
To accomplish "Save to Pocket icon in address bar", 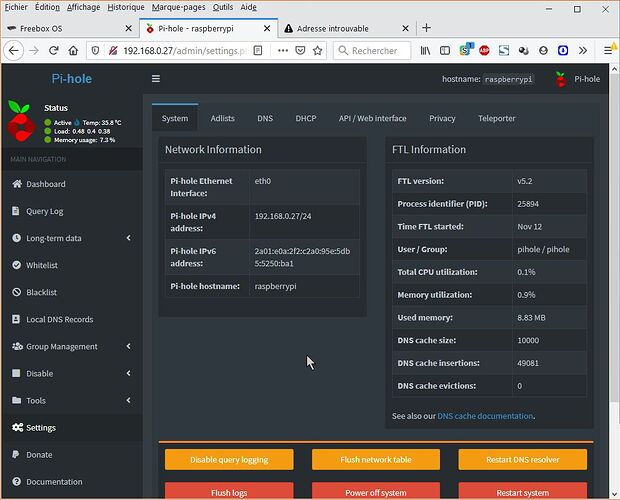I will tap(301, 51).
